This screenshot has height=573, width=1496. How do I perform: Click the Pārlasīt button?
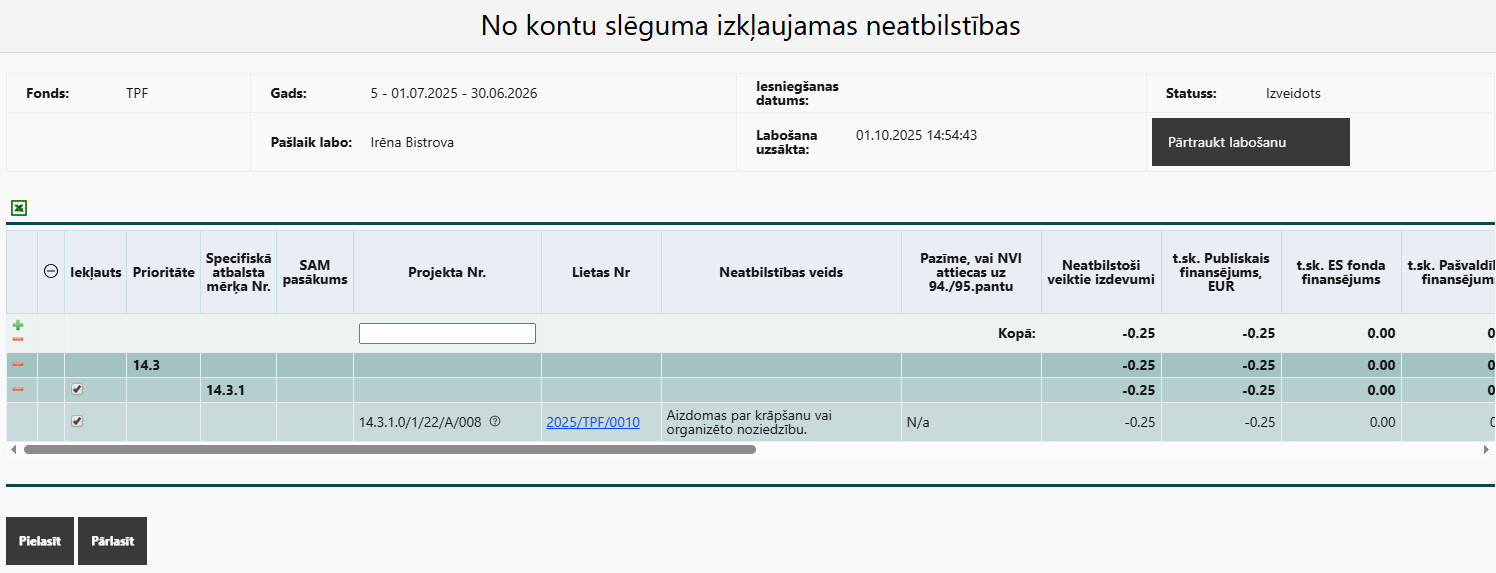point(112,541)
